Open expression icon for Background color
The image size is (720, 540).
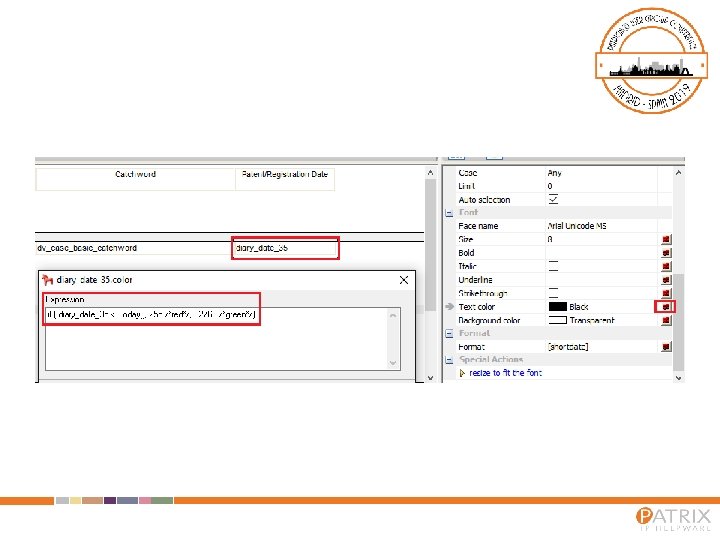[666, 321]
